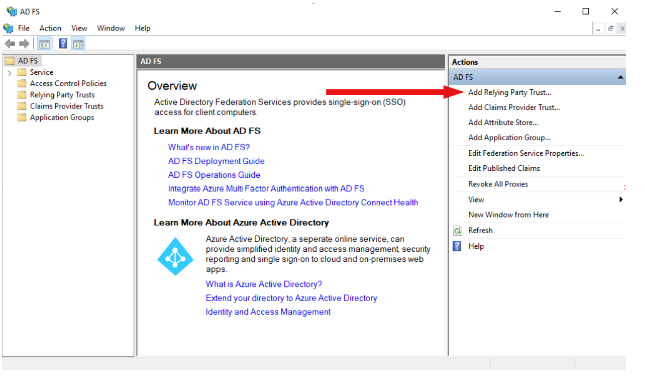Open AD FS Operations Guide link
The width and height of the screenshot is (645, 376).
(x=214, y=175)
